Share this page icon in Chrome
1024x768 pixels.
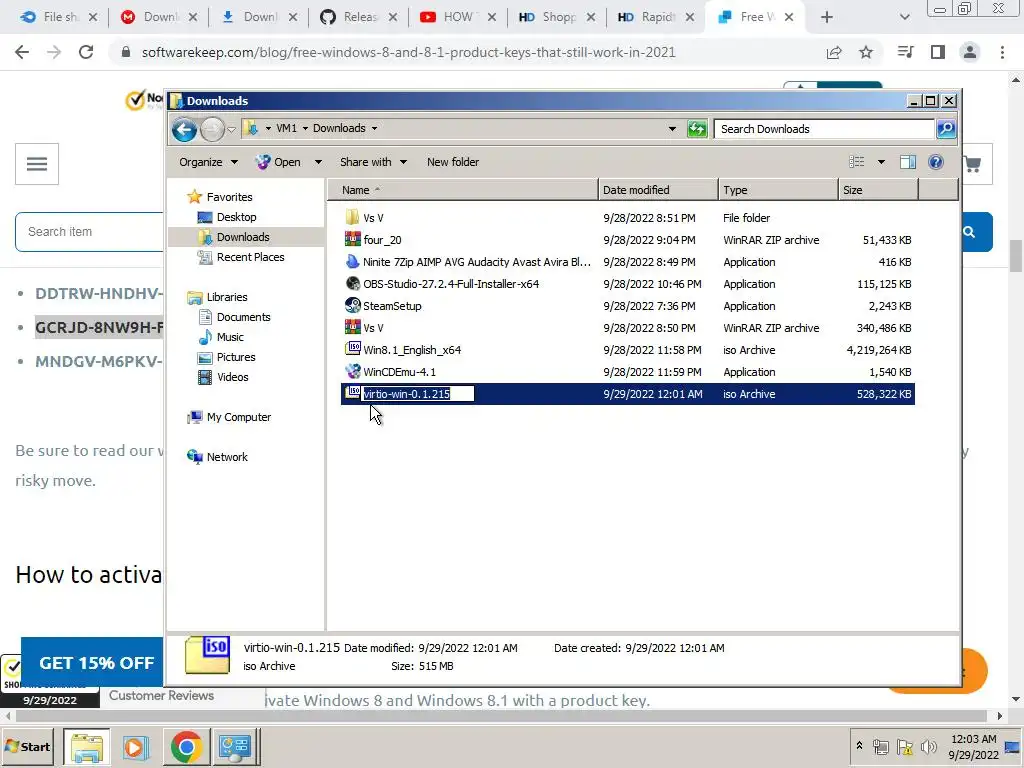pos(834,52)
